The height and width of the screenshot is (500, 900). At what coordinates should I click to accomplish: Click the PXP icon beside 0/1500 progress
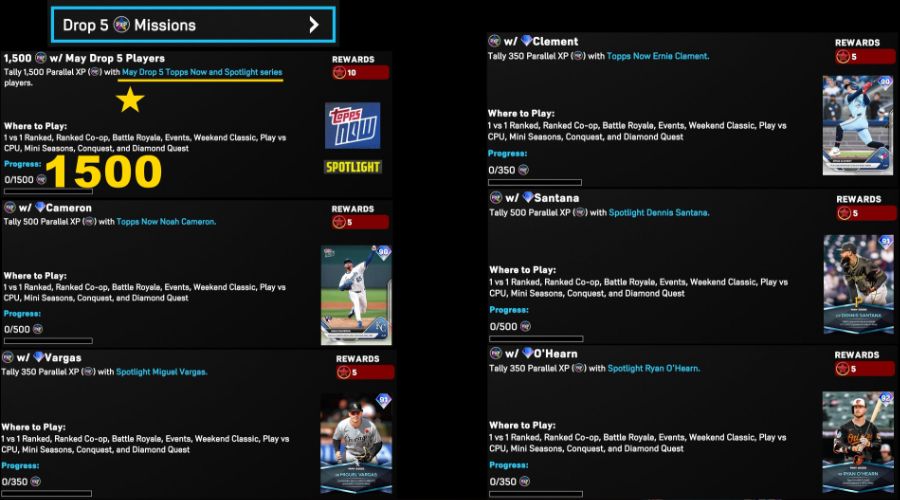[x=41, y=180]
